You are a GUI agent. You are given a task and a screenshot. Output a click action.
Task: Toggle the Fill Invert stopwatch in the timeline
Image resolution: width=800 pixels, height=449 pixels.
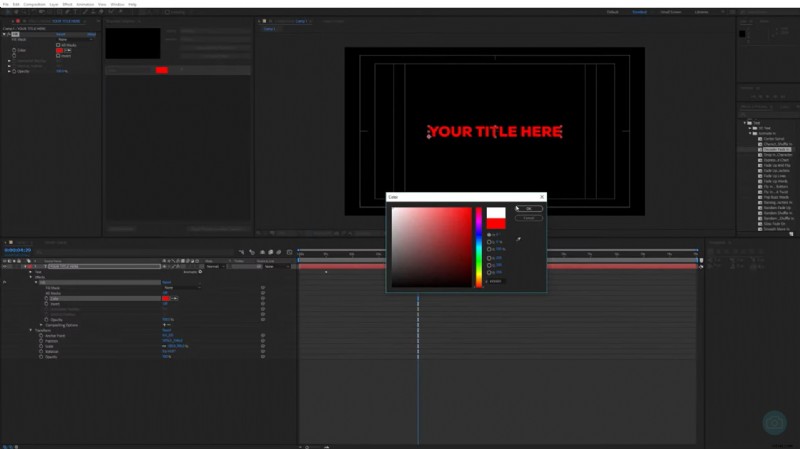pos(46,304)
